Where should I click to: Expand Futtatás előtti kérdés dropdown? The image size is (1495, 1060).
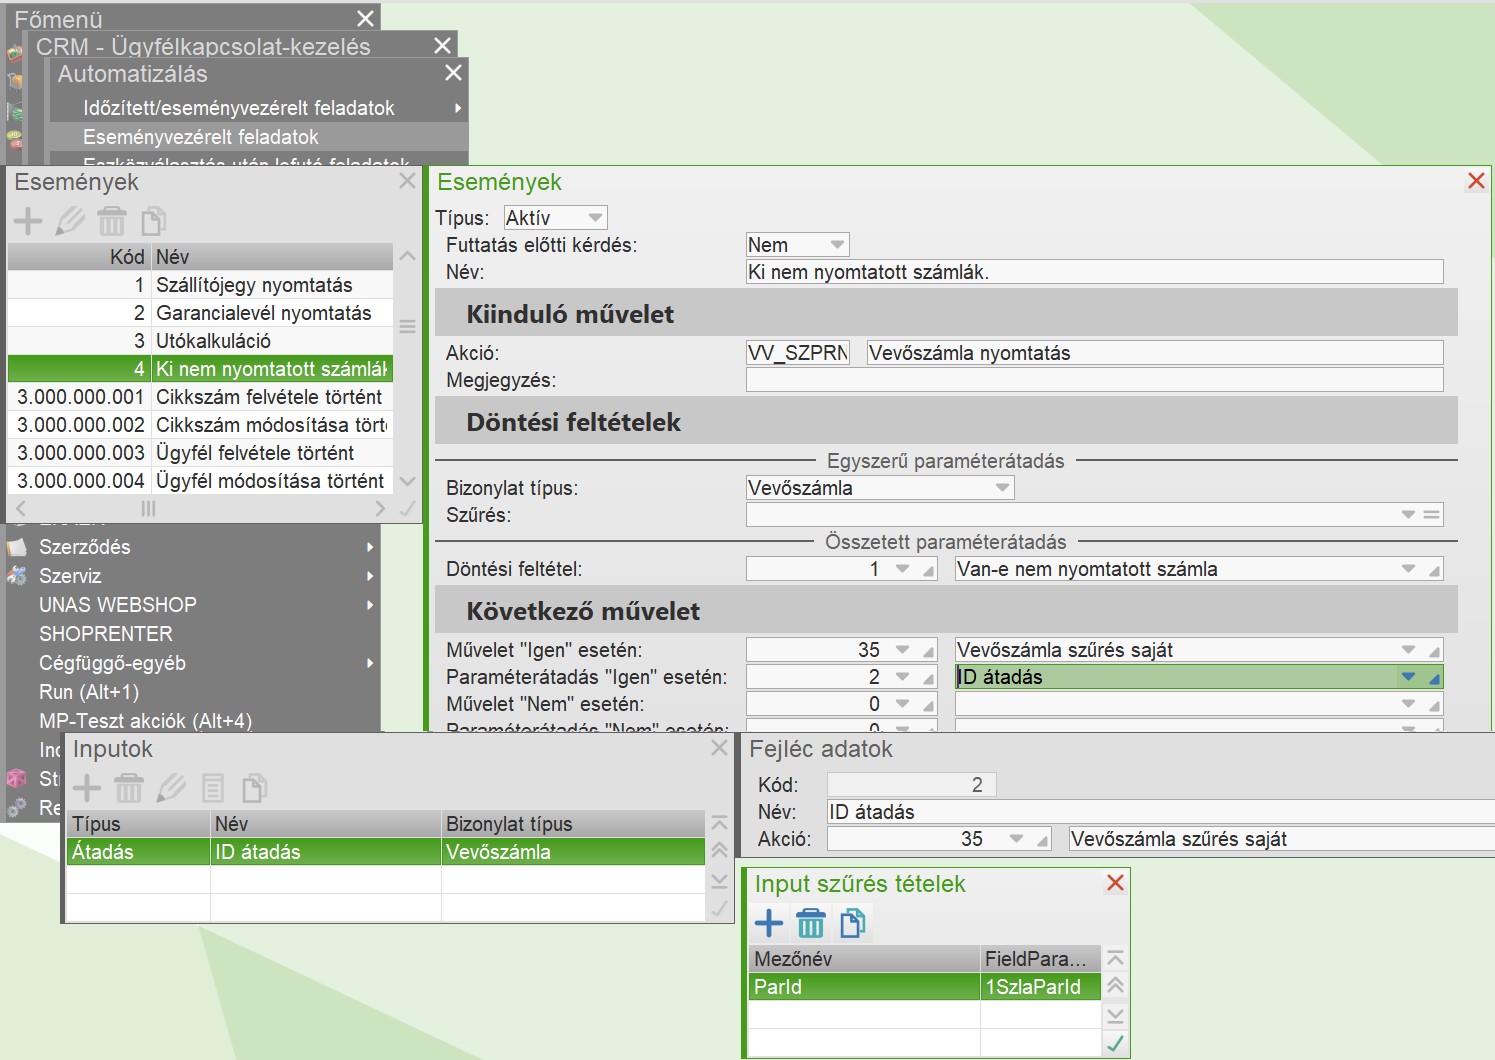tap(837, 245)
